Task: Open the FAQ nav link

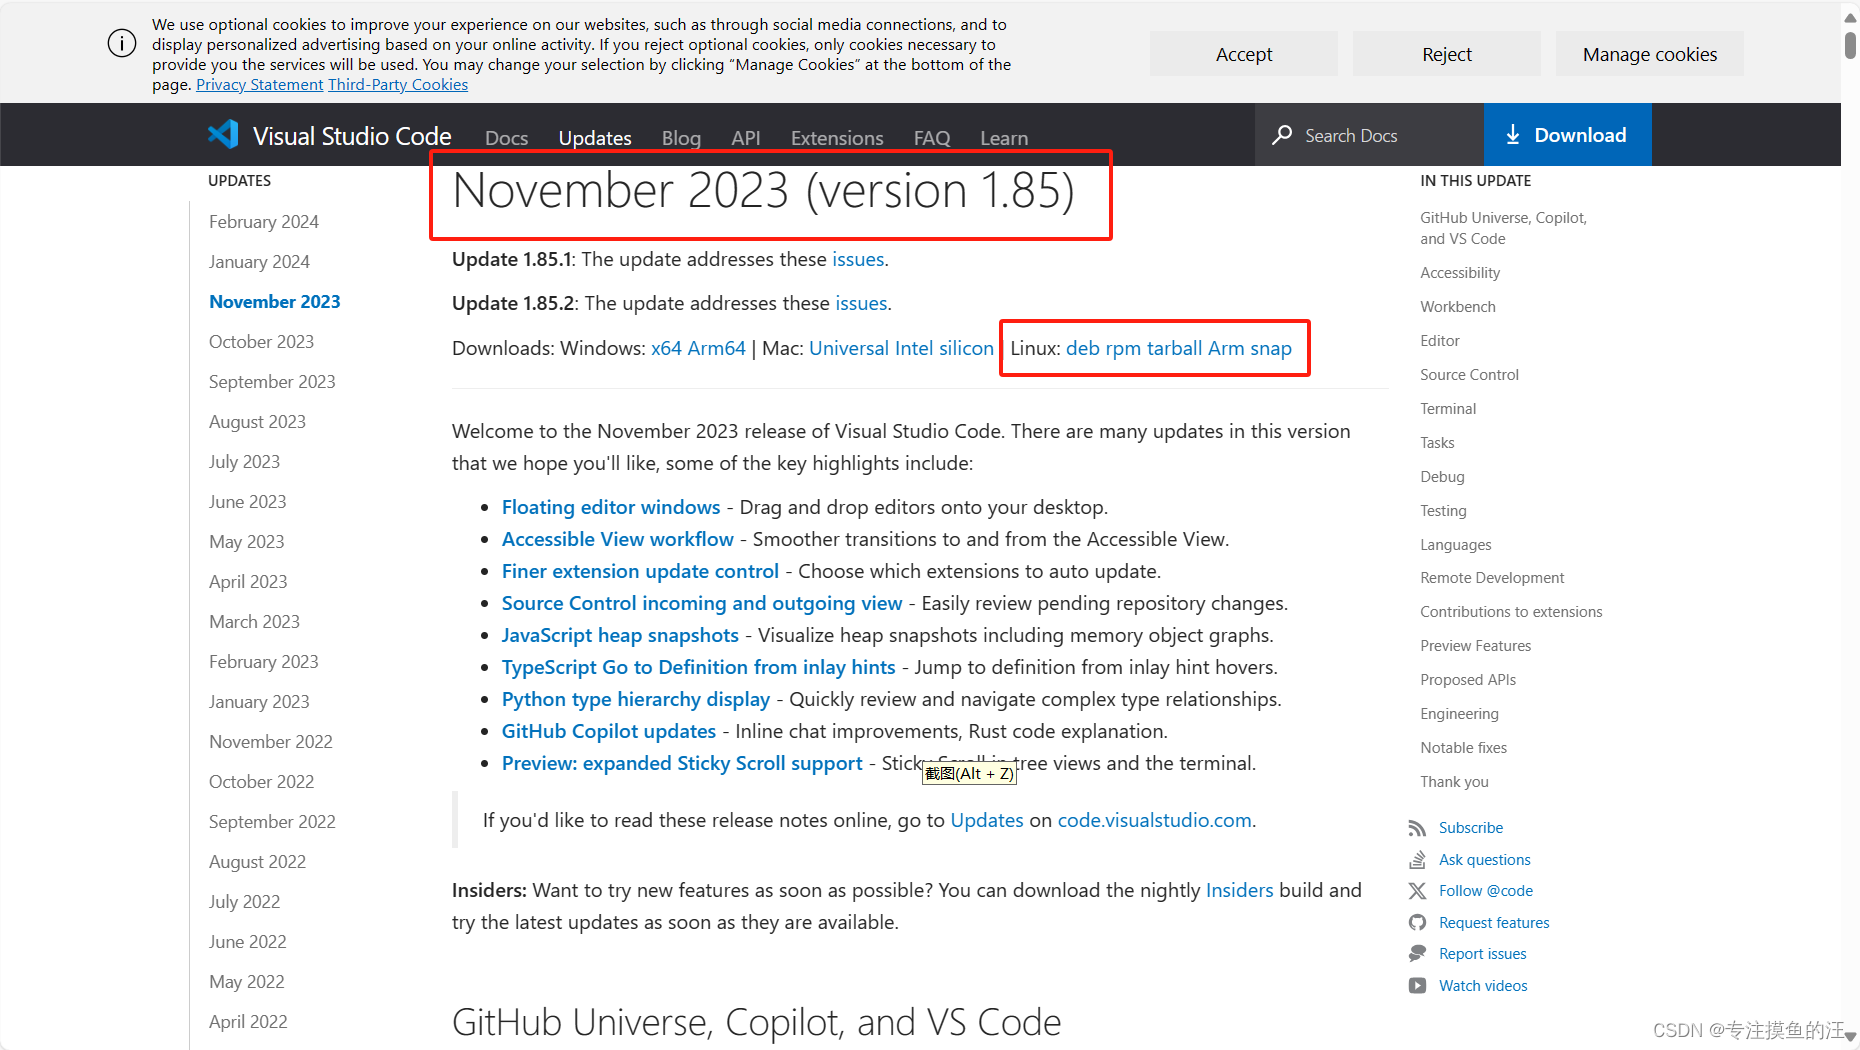Action: point(932,138)
